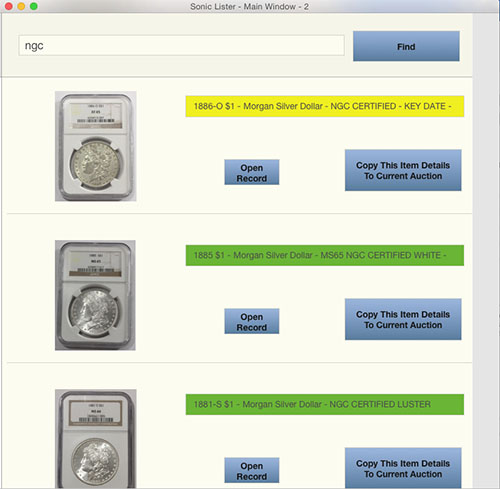Select the green 1885 $1 MS65 title
This screenshot has height=489, width=500.
tap(325, 255)
